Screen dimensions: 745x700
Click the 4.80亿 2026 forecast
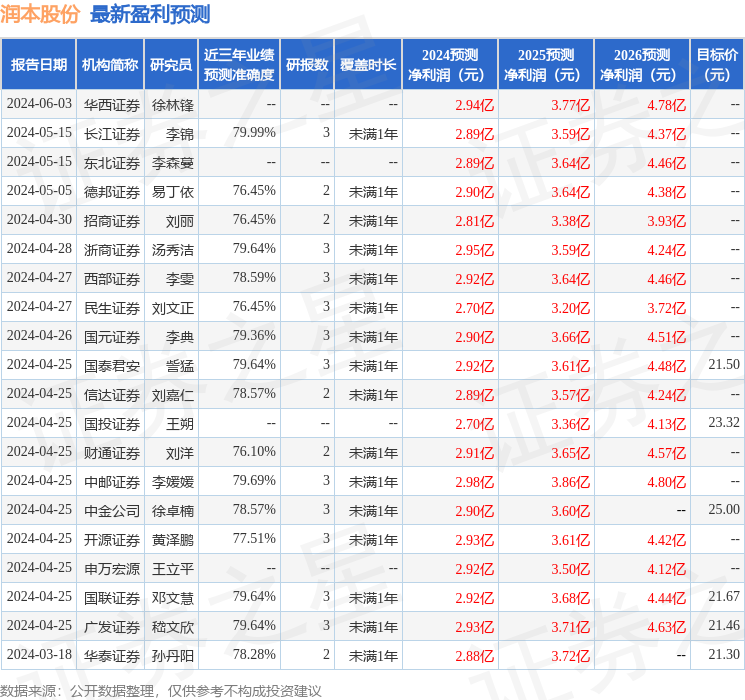[x=667, y=482]
